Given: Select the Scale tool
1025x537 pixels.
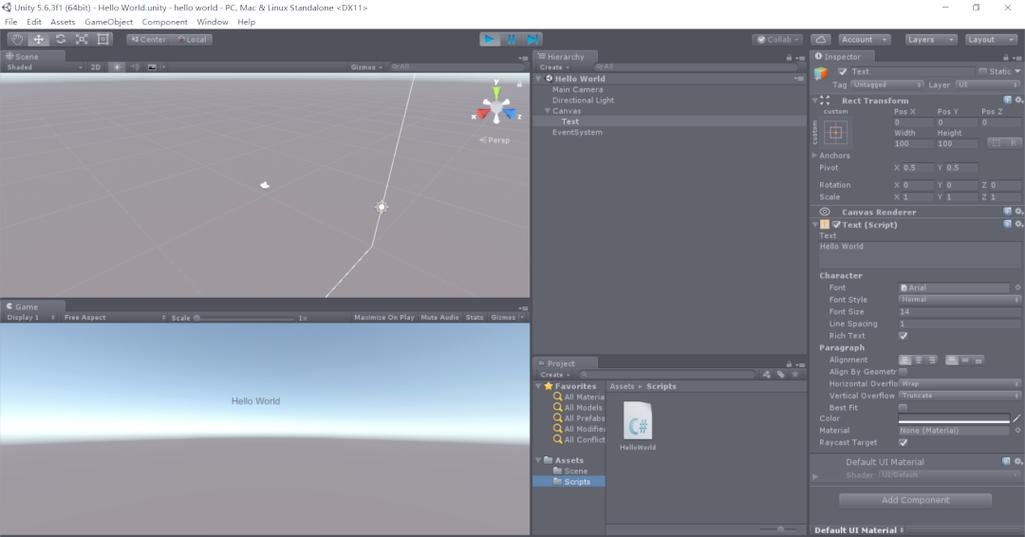Looking at the screenshot, I should [x=82, y=39].
